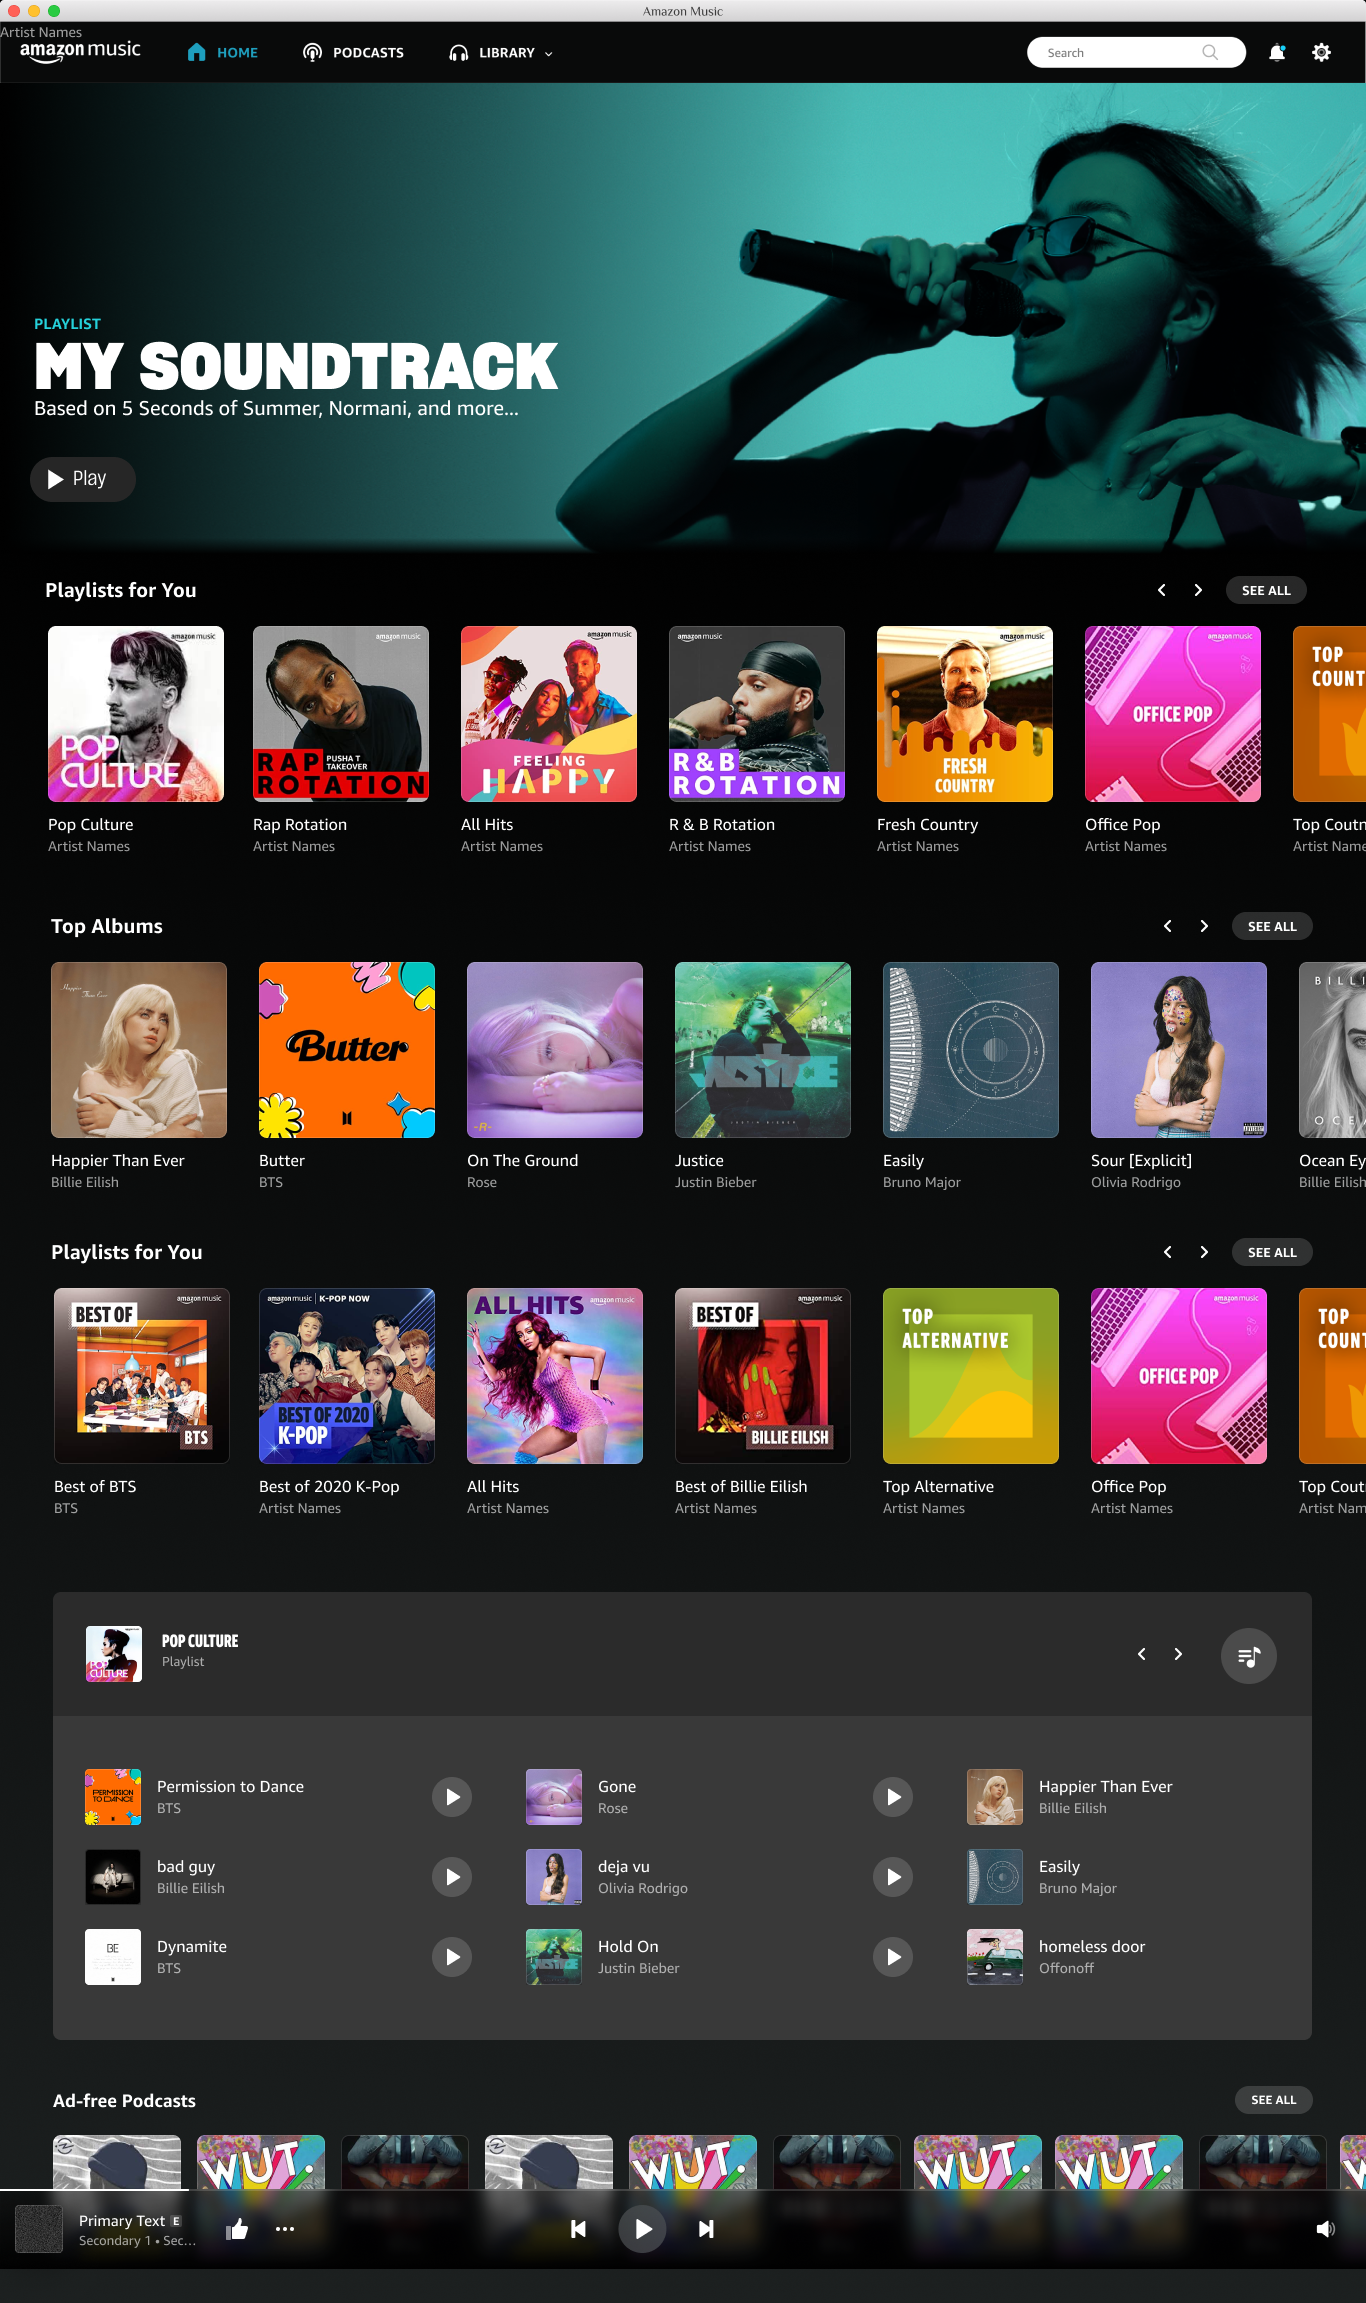
Task: Open the On The Ground album
Action: (x=555, y=1050)
